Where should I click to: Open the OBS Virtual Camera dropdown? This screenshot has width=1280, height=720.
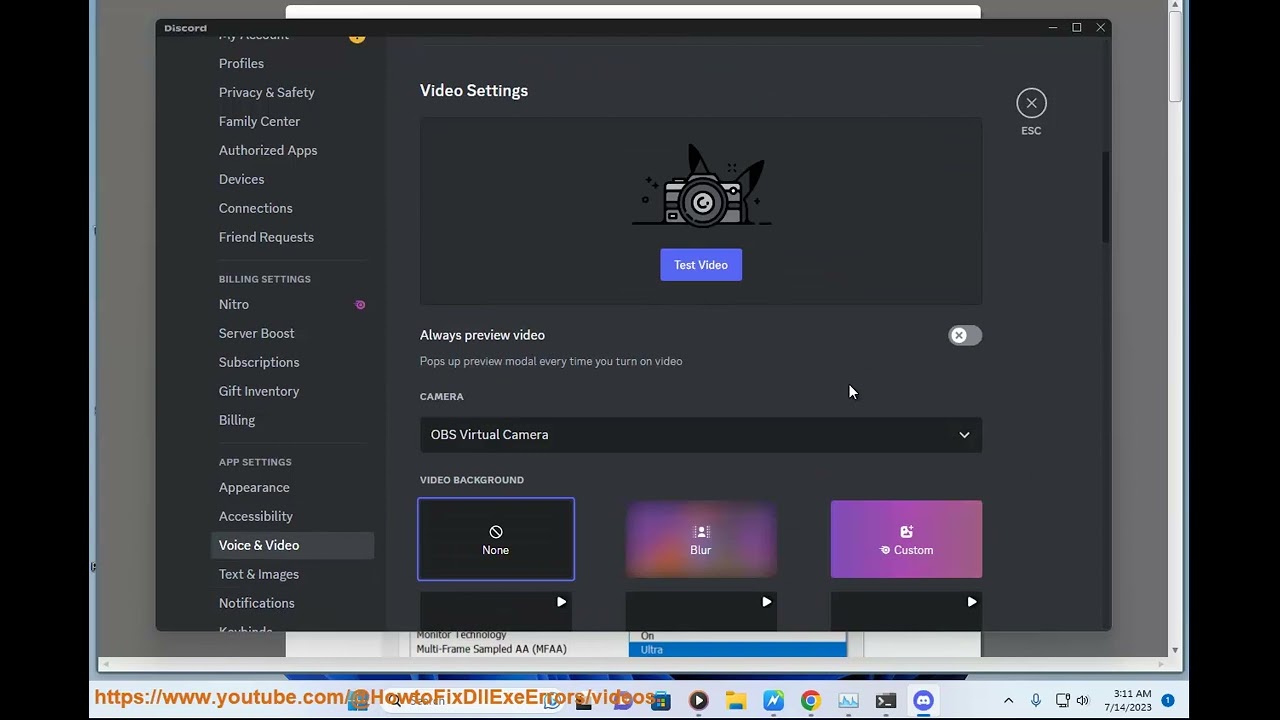[x=701, y=435]
